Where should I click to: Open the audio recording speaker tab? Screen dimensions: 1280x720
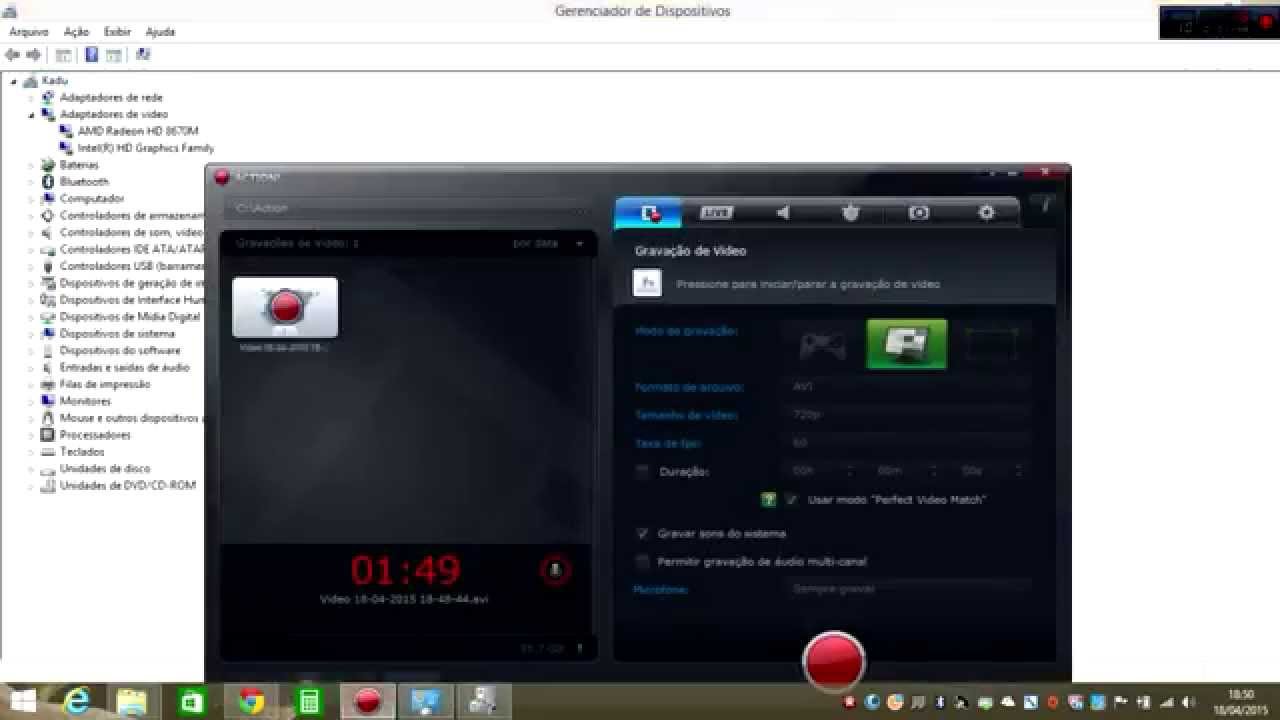click(783, 212)
